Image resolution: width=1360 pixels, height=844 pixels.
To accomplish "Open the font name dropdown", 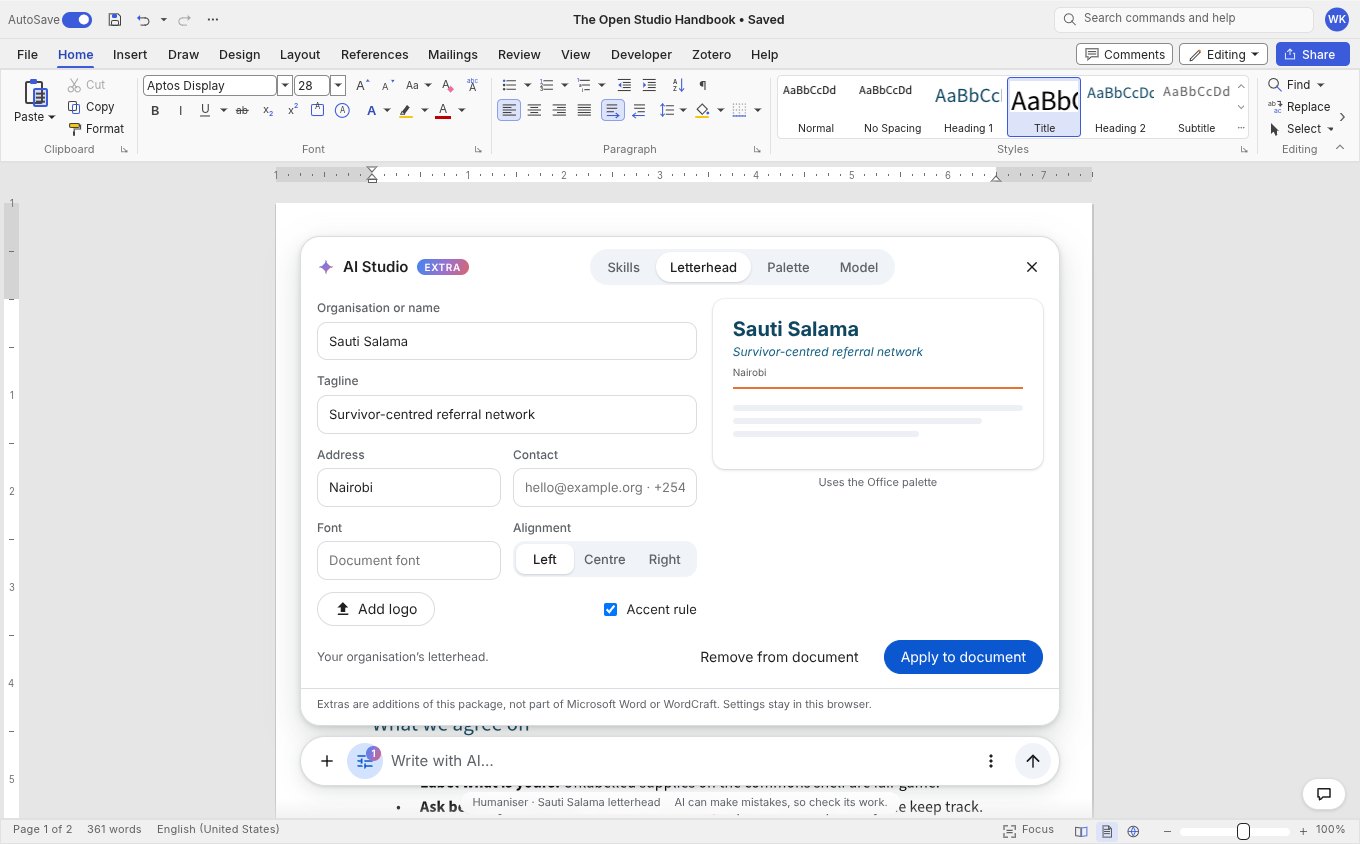I will coord(285,86).
